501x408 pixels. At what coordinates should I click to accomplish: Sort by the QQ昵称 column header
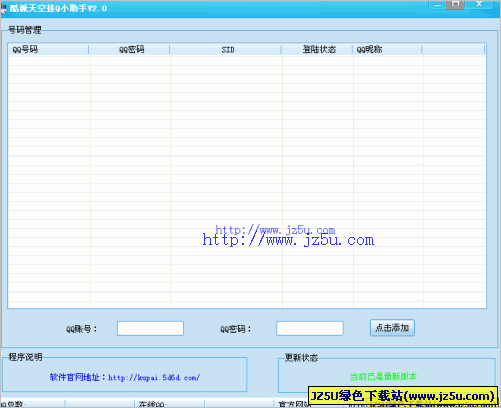point(387,50)
